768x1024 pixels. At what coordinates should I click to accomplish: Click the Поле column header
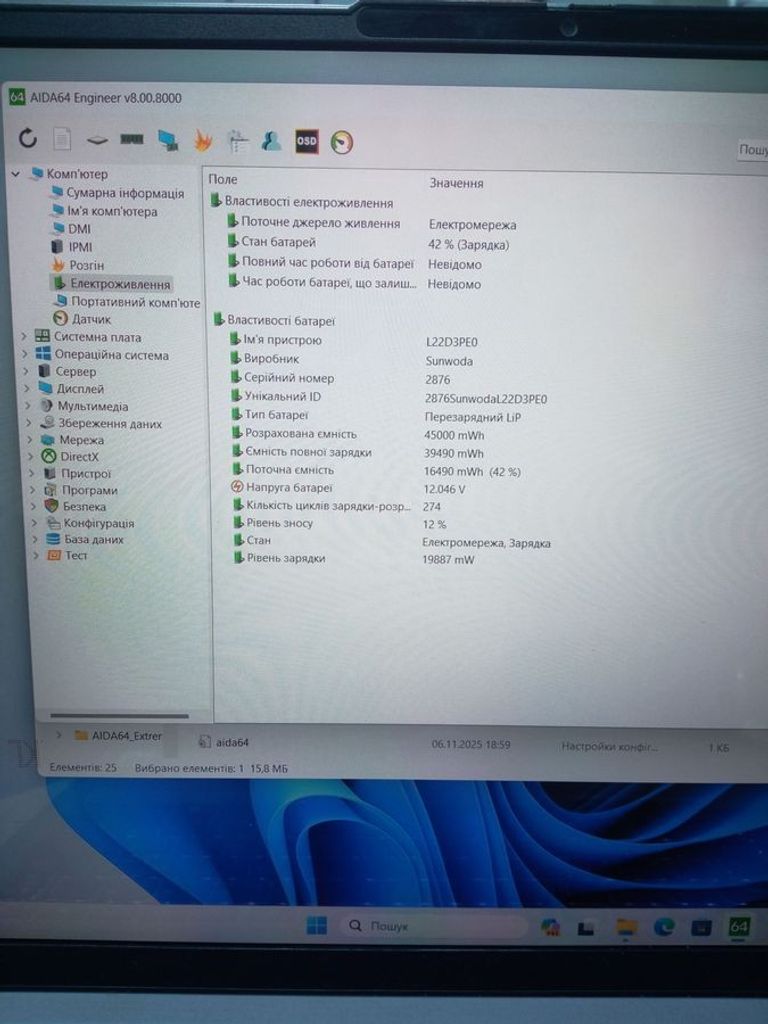(x=223, y=179)
